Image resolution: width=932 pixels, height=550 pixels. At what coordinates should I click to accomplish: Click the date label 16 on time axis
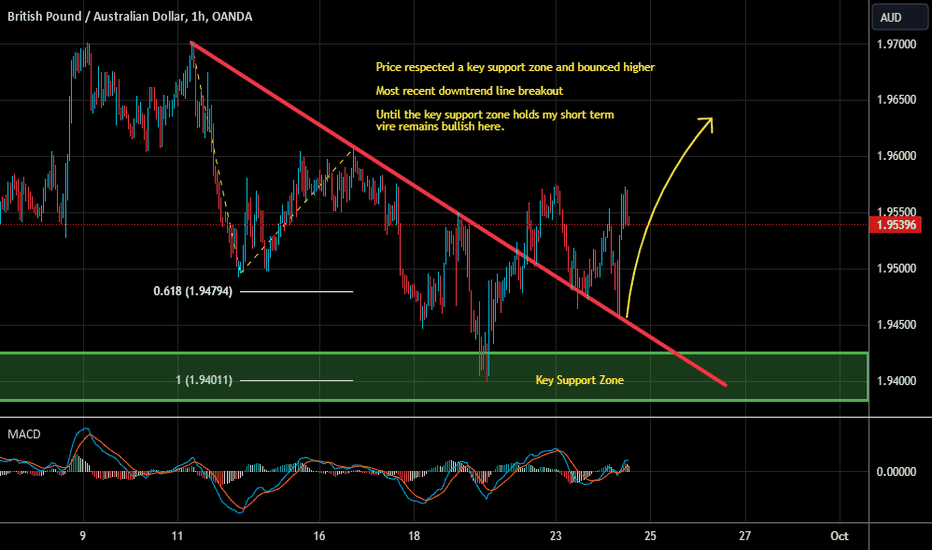click(x=319, y=536)
